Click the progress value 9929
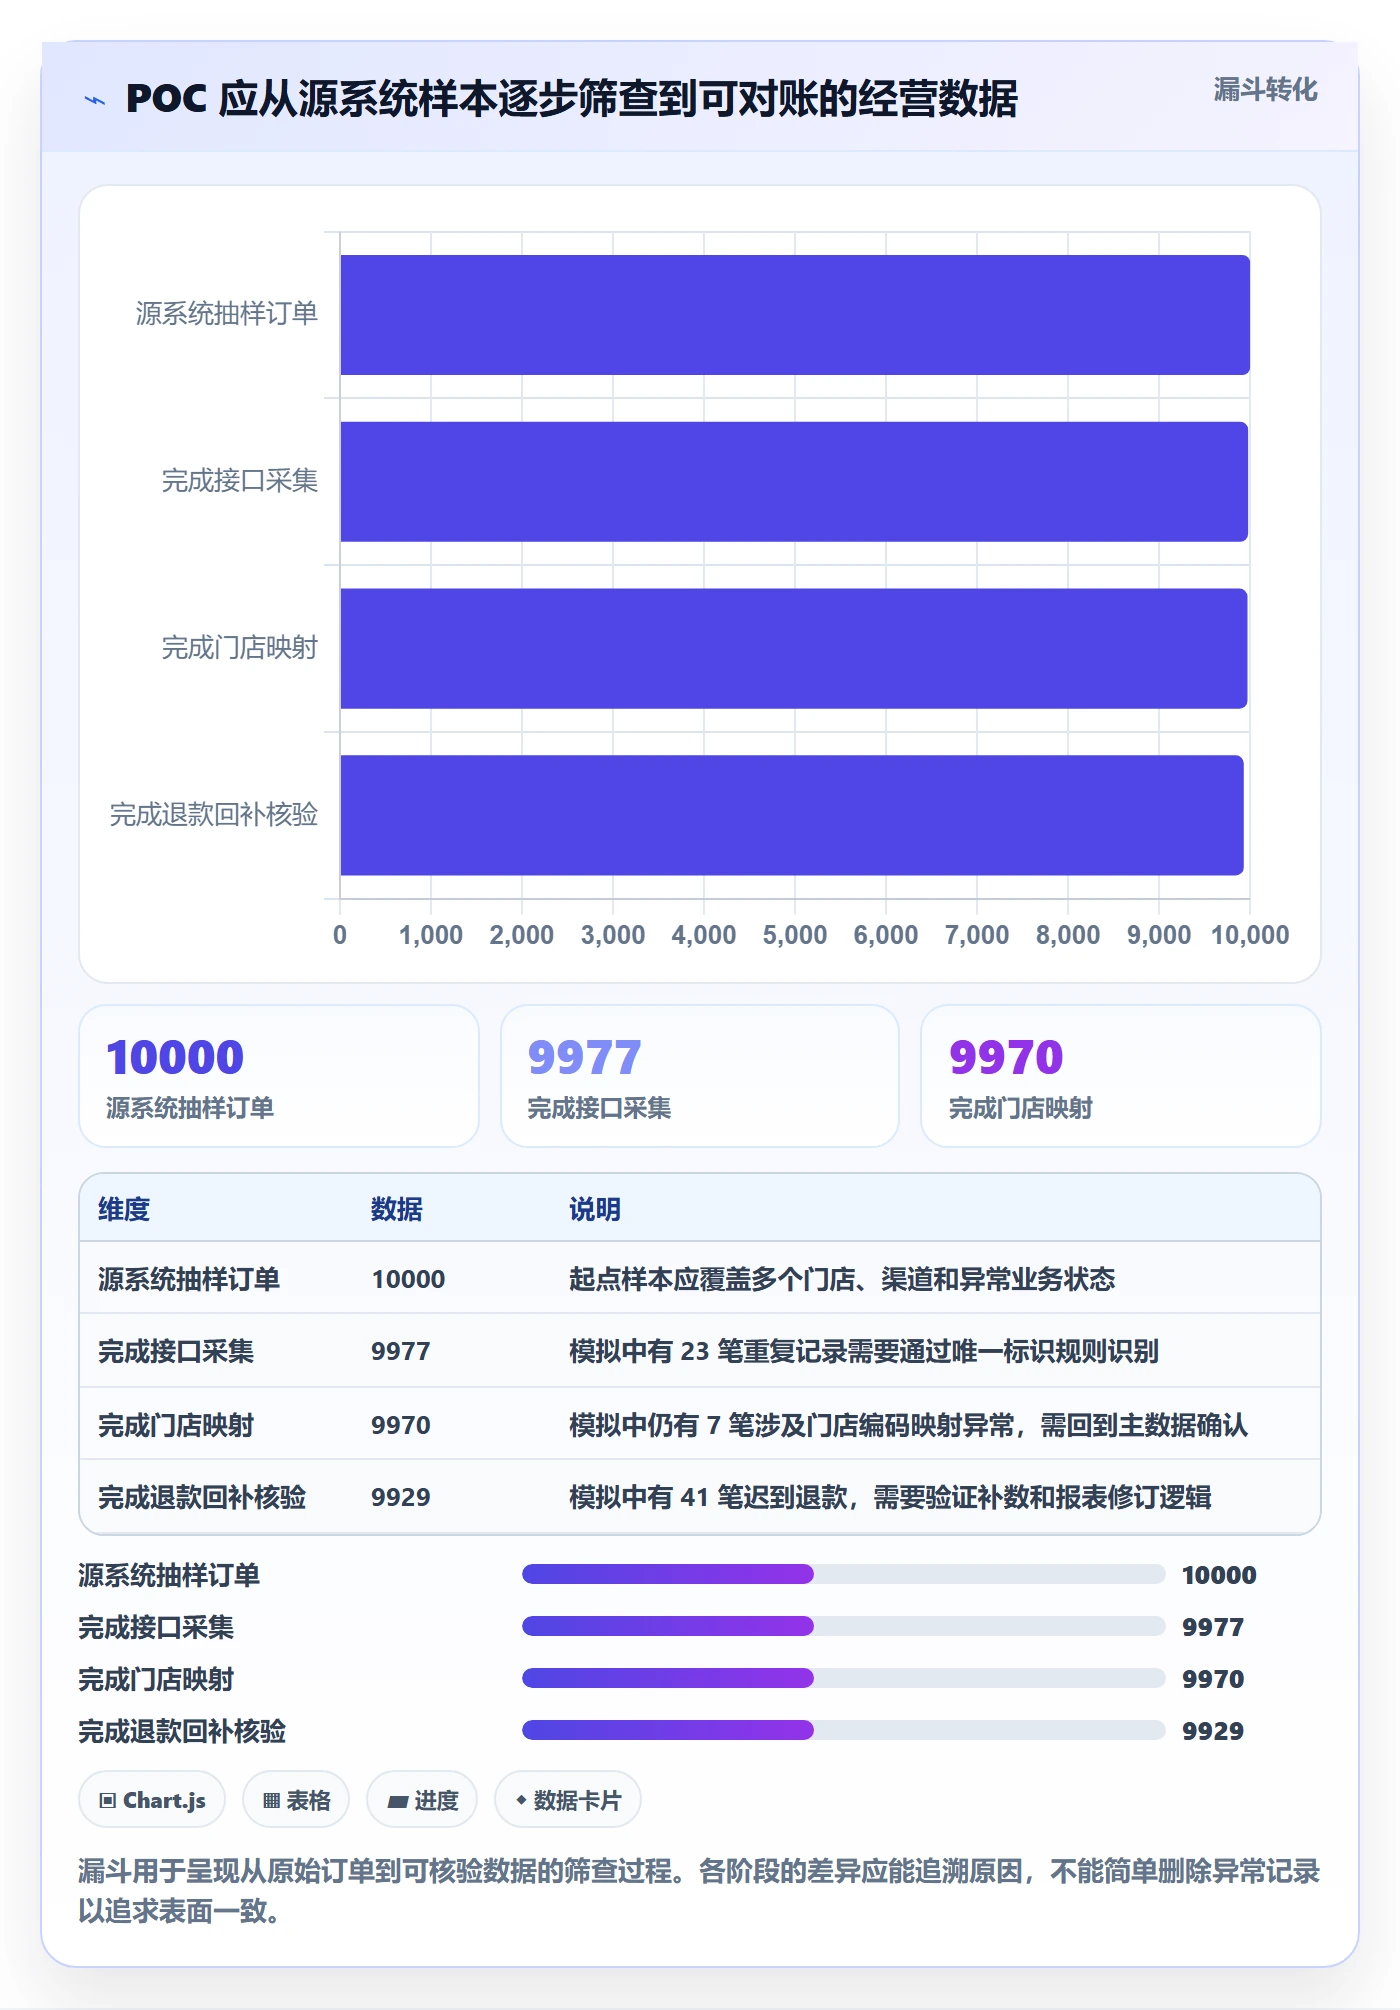Viewport: 1400px width, 2010px height. click(1213, 1731)
